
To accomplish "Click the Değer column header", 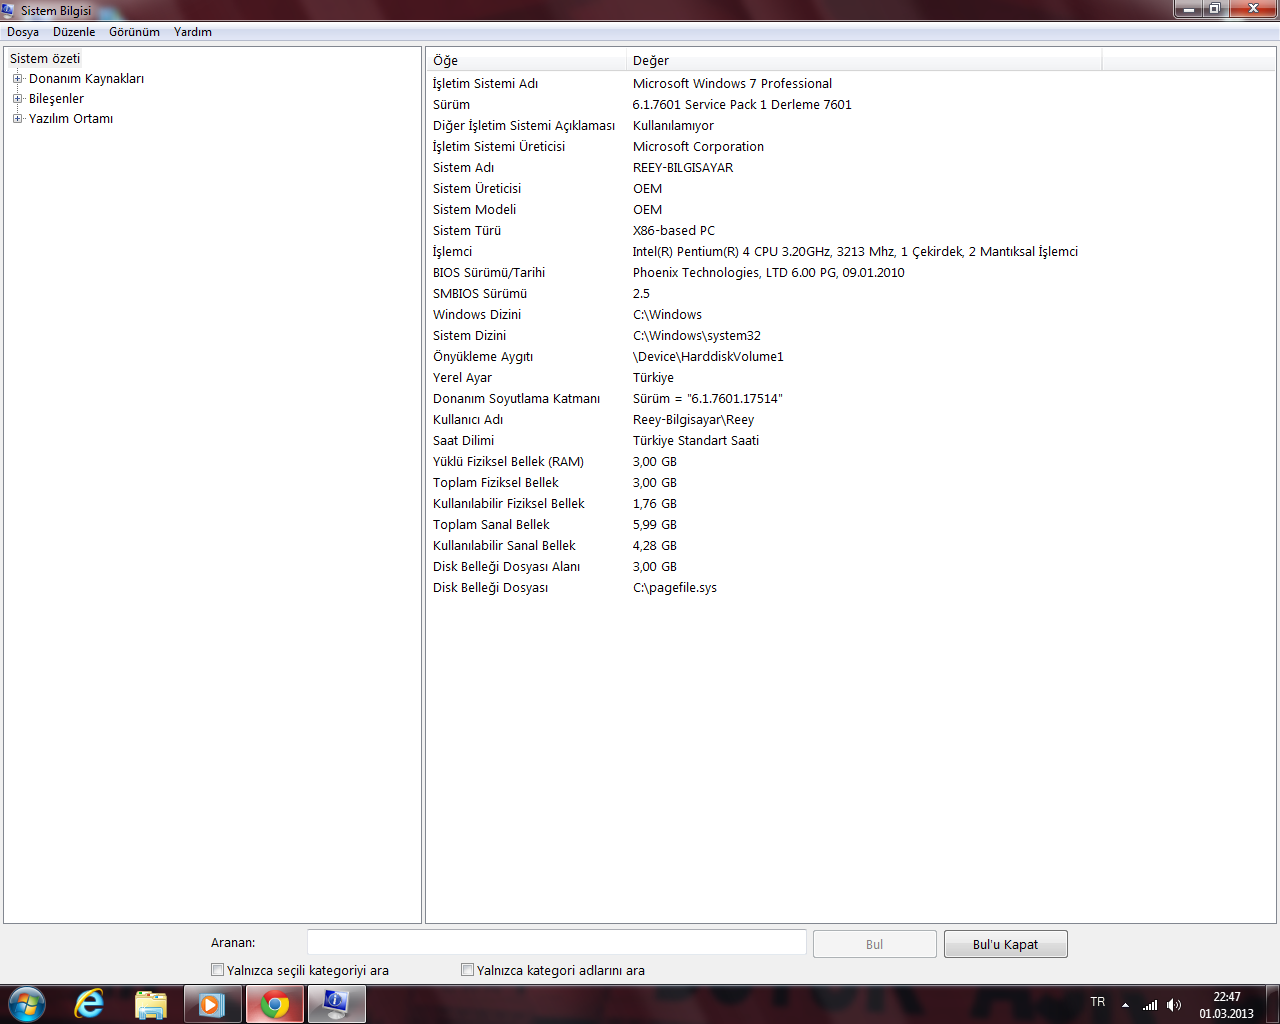I will [864, 60].
